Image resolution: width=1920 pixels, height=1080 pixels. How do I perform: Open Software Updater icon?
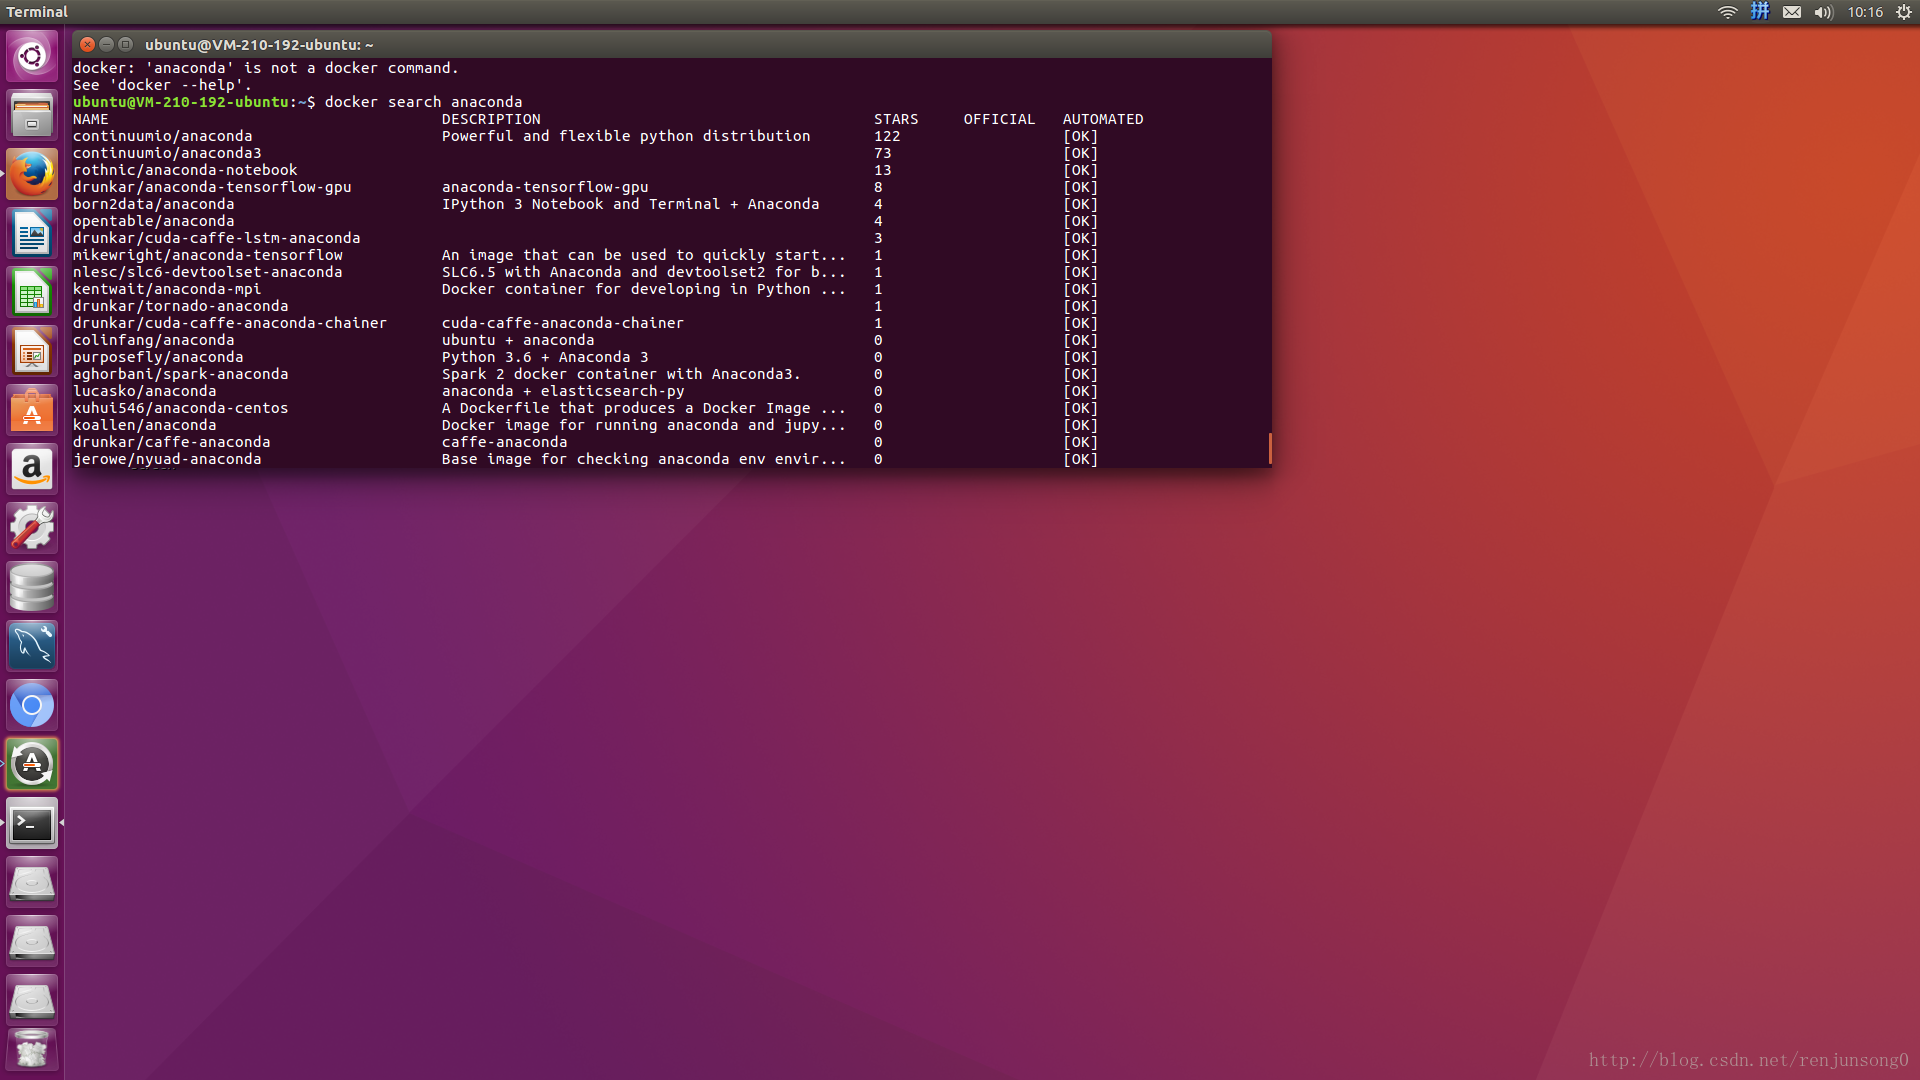point(32,764)
